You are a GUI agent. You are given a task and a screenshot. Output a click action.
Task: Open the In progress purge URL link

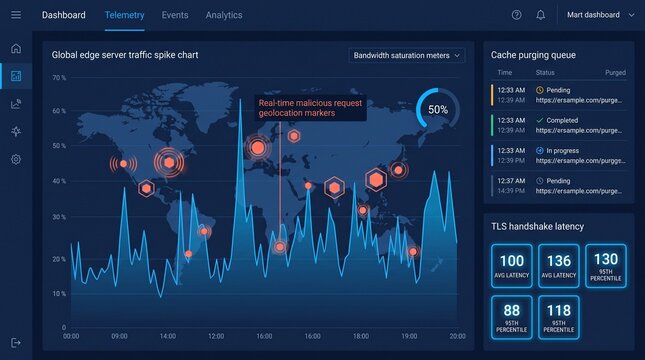pyautogui.click(x=580, y=161)
